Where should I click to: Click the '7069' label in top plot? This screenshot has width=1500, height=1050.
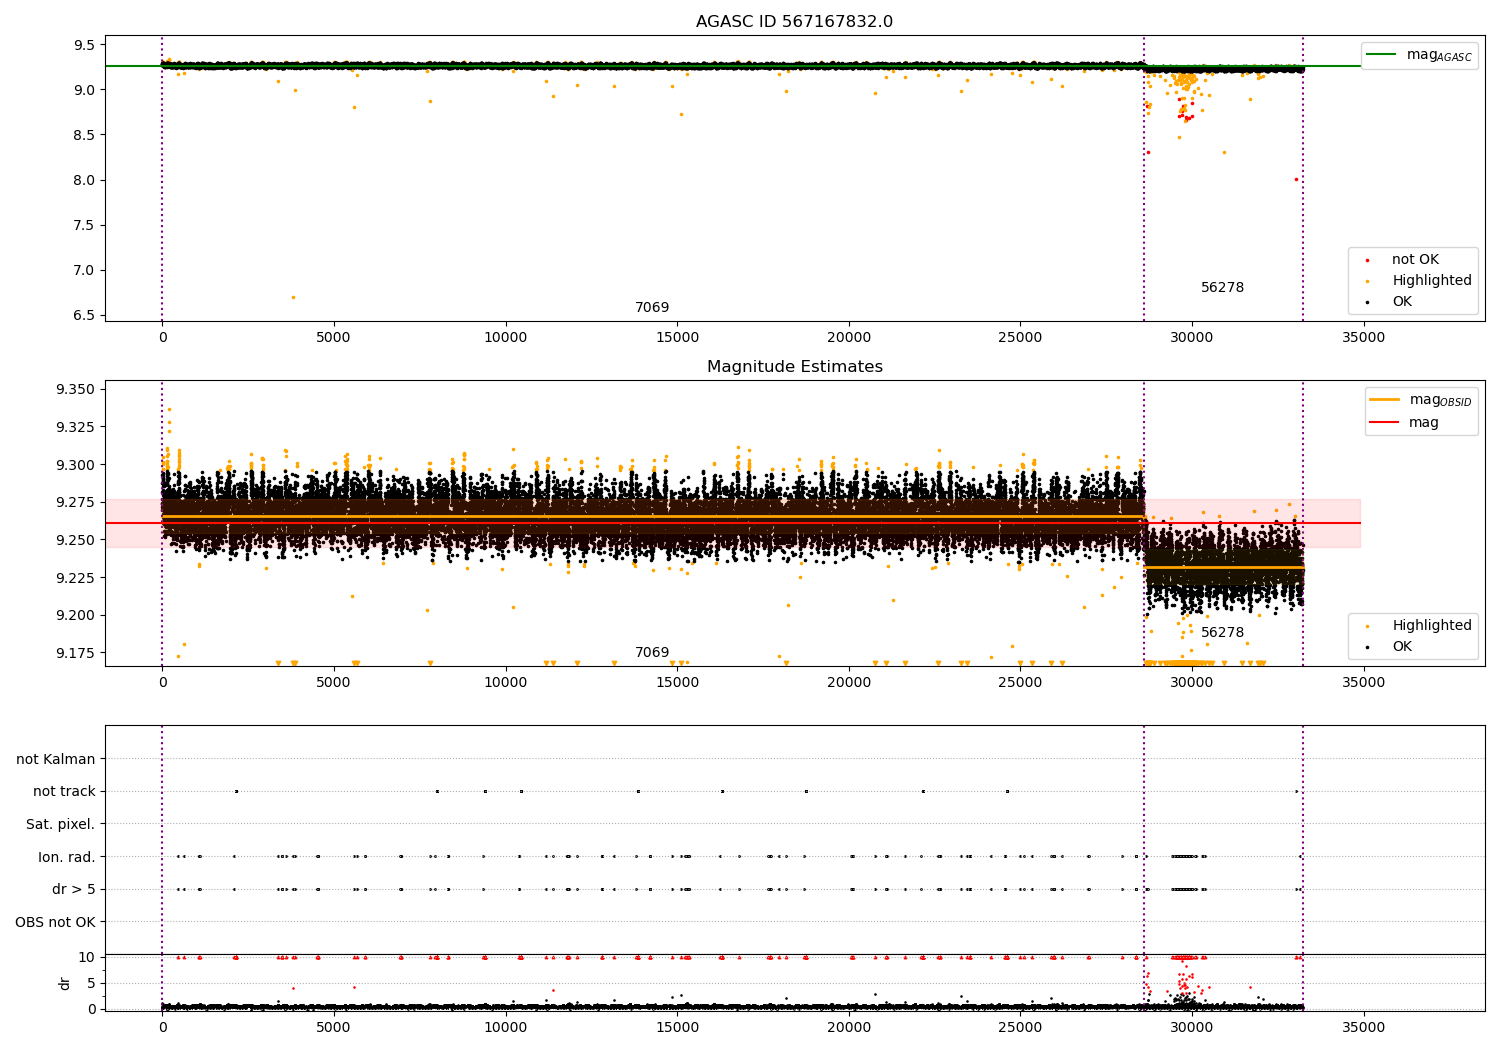(652, 308)
